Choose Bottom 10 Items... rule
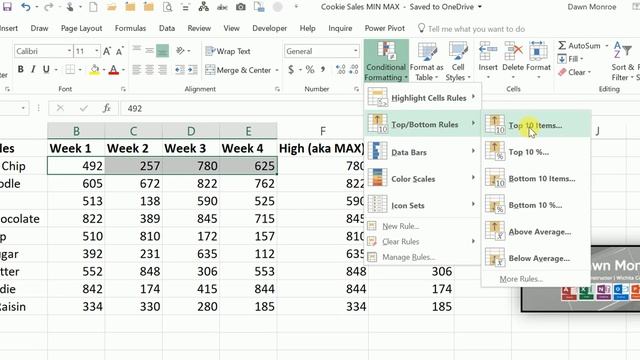 536,178
